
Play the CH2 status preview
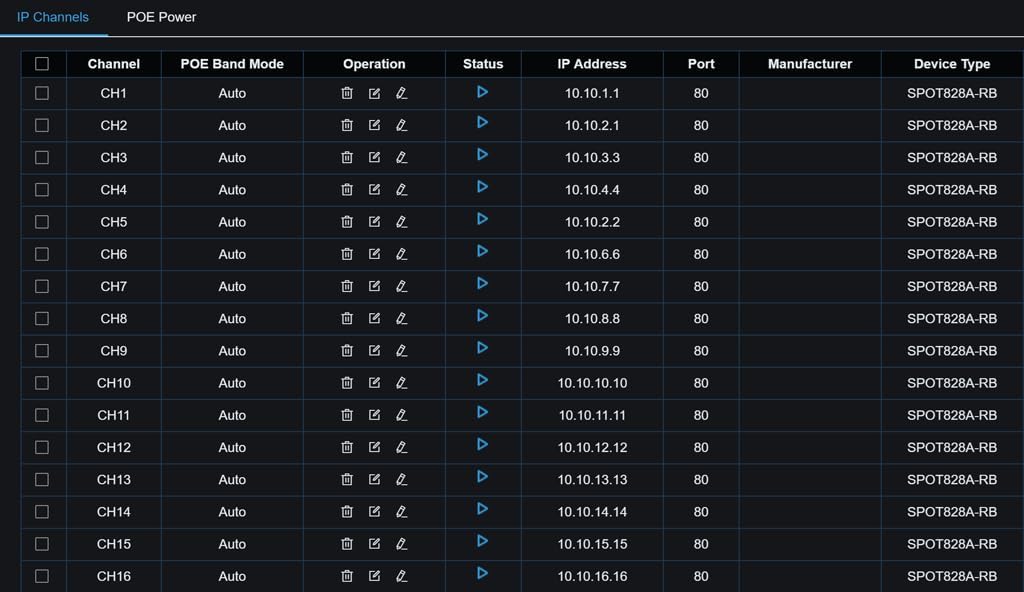pyautogui.click(x=482, y=123)
